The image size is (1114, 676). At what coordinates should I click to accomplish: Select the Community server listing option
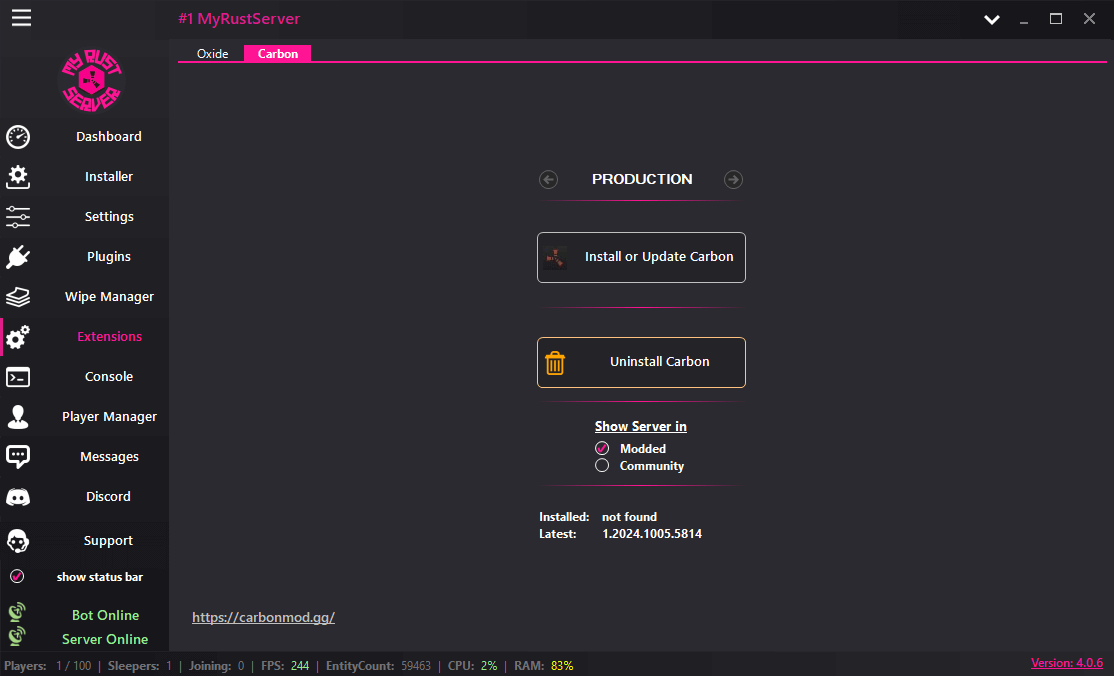(602, 465)
